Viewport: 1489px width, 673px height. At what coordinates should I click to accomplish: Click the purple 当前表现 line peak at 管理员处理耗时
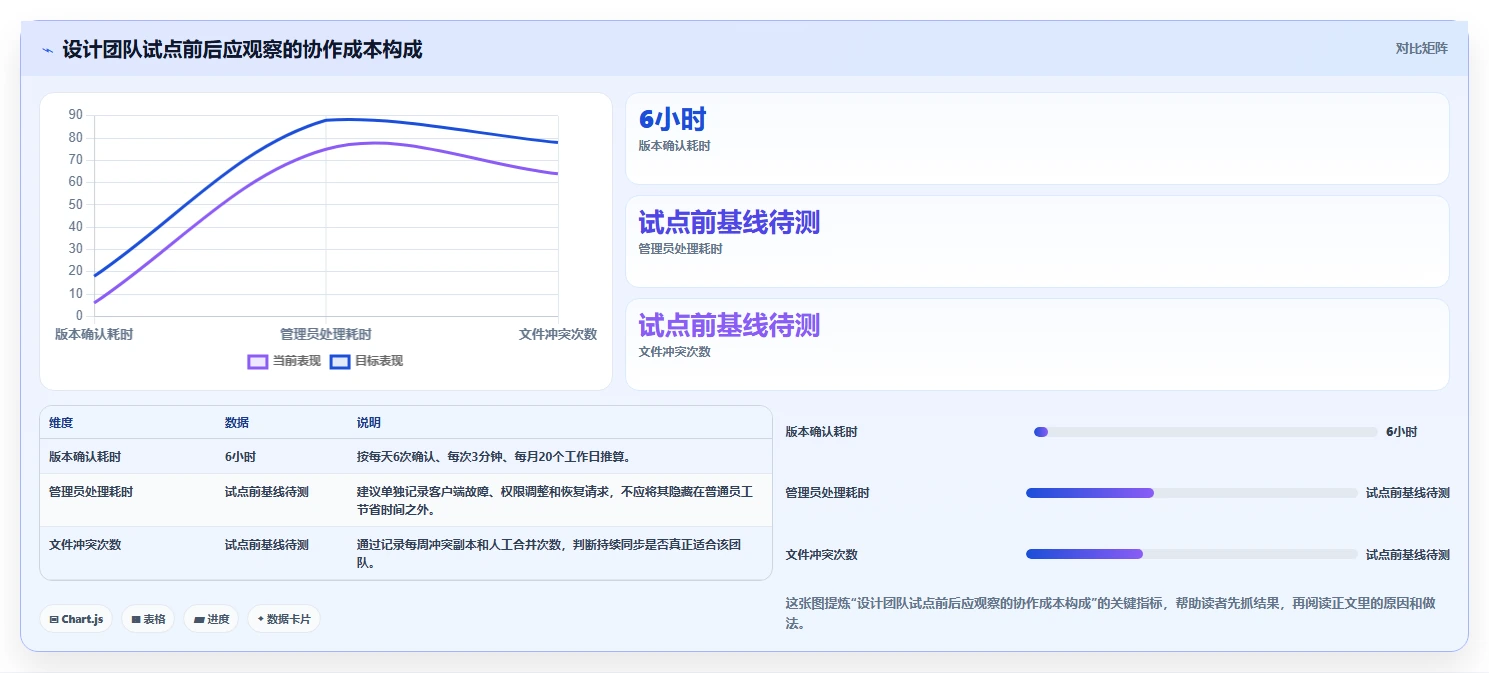tap(326, 149)
